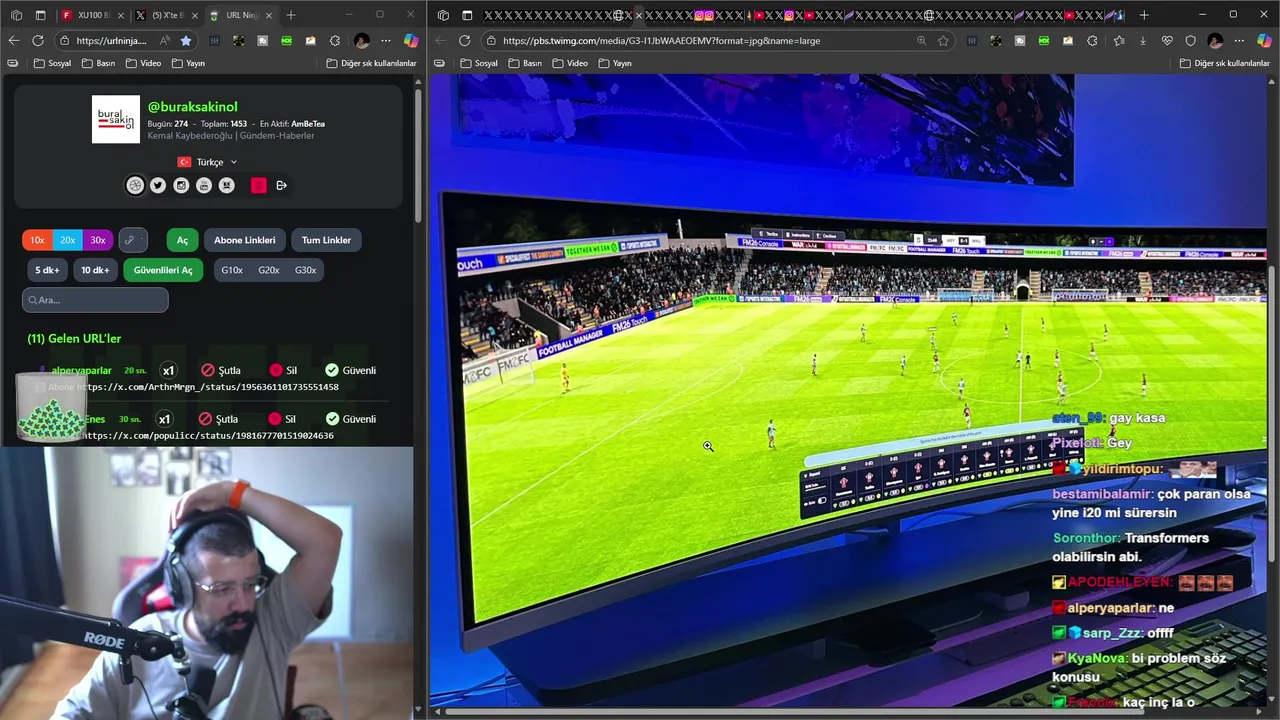Viewport: 1280px width, 720px height.
Task: Click Sil for alperyaparlar URL
Action: pyautogui.click(x=282, y=370)
